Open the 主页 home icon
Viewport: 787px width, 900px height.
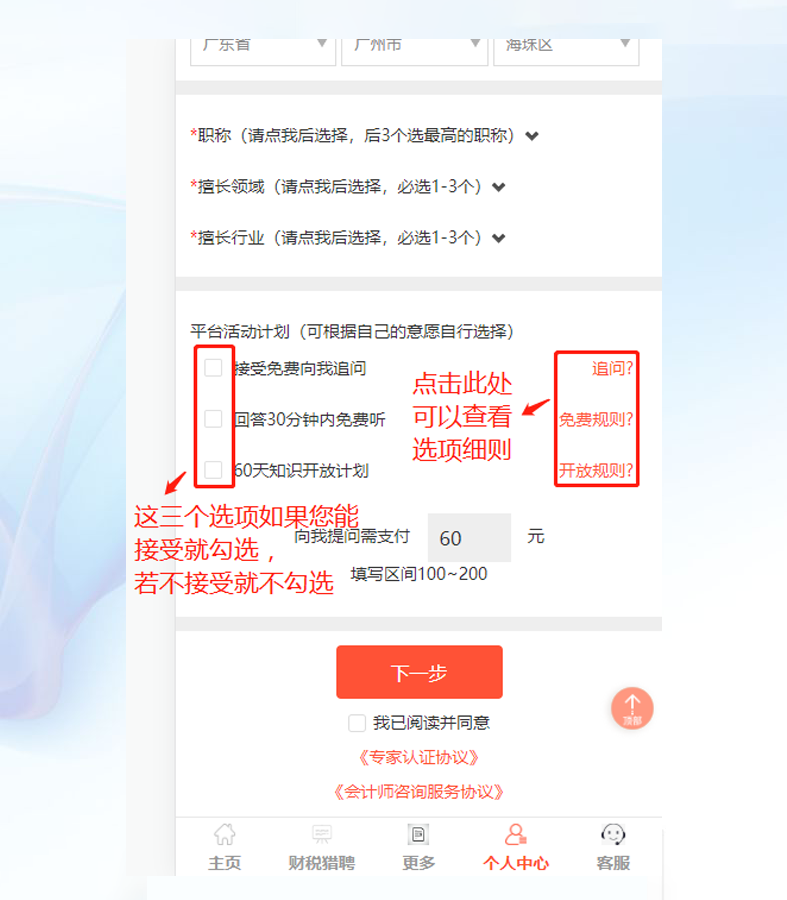point(224,835)
